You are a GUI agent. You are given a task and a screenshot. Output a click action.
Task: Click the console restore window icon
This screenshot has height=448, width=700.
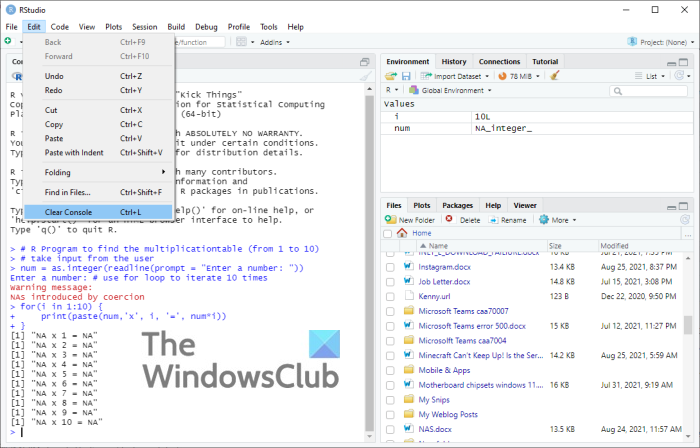364,62
